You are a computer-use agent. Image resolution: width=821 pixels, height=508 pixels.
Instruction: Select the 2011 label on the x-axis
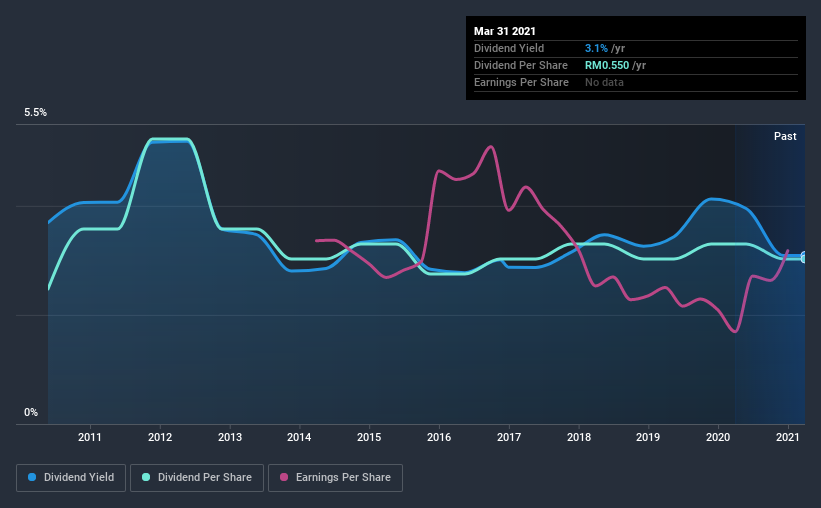(x=90, y=437)
